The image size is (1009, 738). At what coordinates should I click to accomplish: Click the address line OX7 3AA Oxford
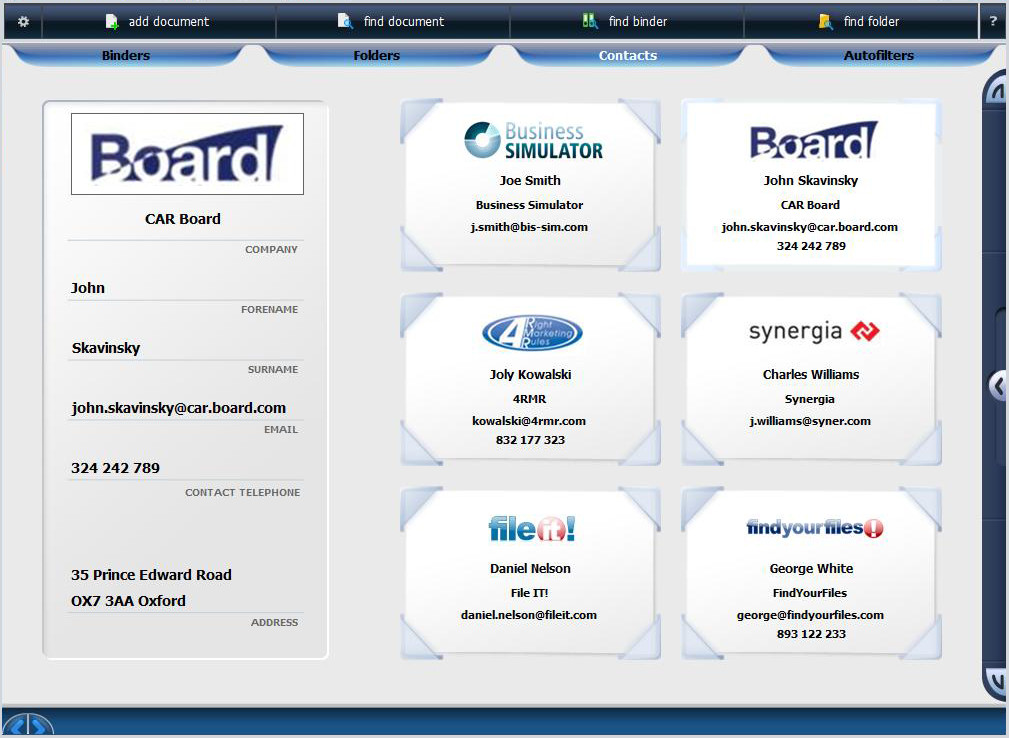(128, 601)
